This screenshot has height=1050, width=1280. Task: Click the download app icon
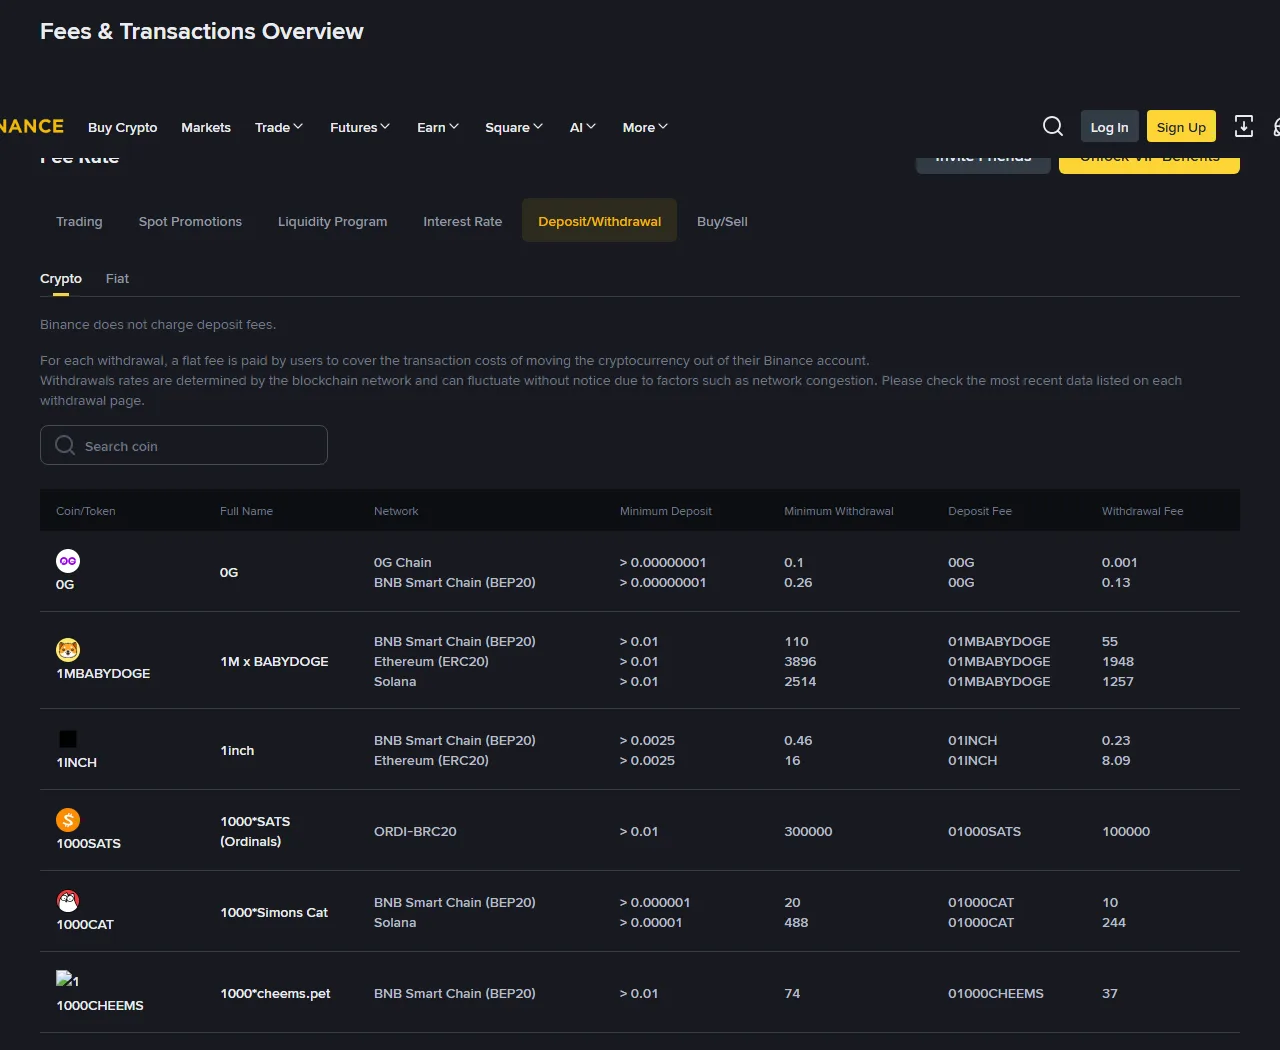pyautogui.click(x=1244, y=126)
